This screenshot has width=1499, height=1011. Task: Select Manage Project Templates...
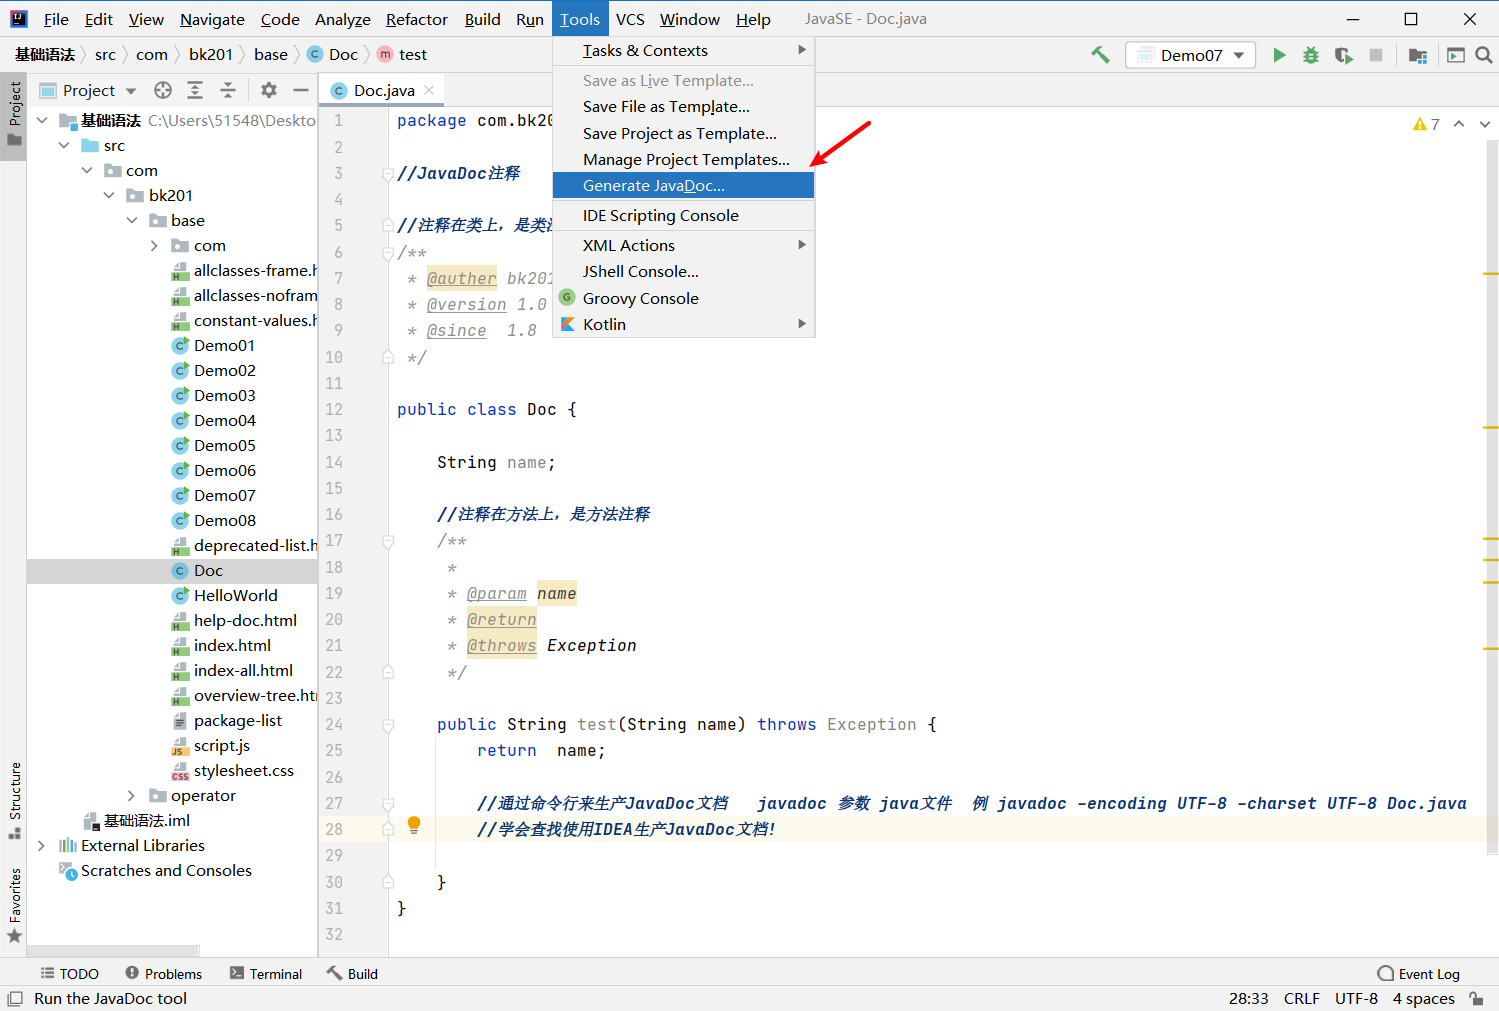(x=684, y=159)
